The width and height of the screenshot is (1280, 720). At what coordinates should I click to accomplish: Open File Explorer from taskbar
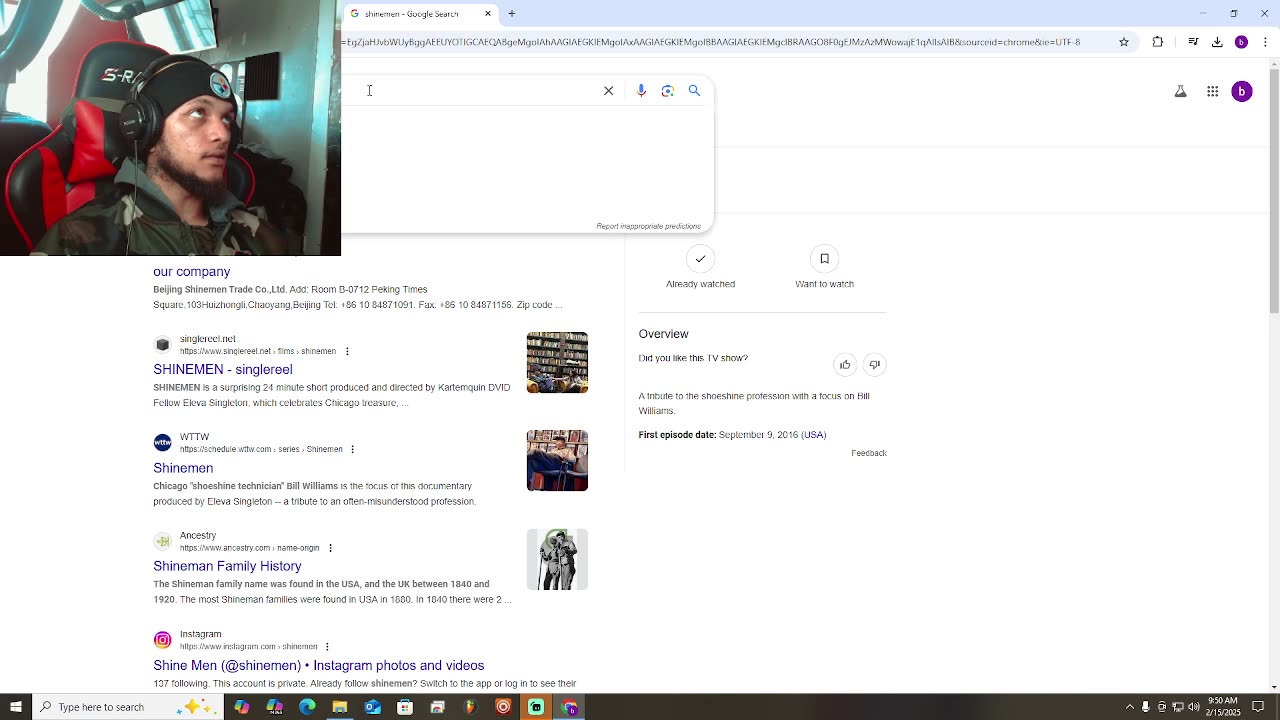click(340, 707)
